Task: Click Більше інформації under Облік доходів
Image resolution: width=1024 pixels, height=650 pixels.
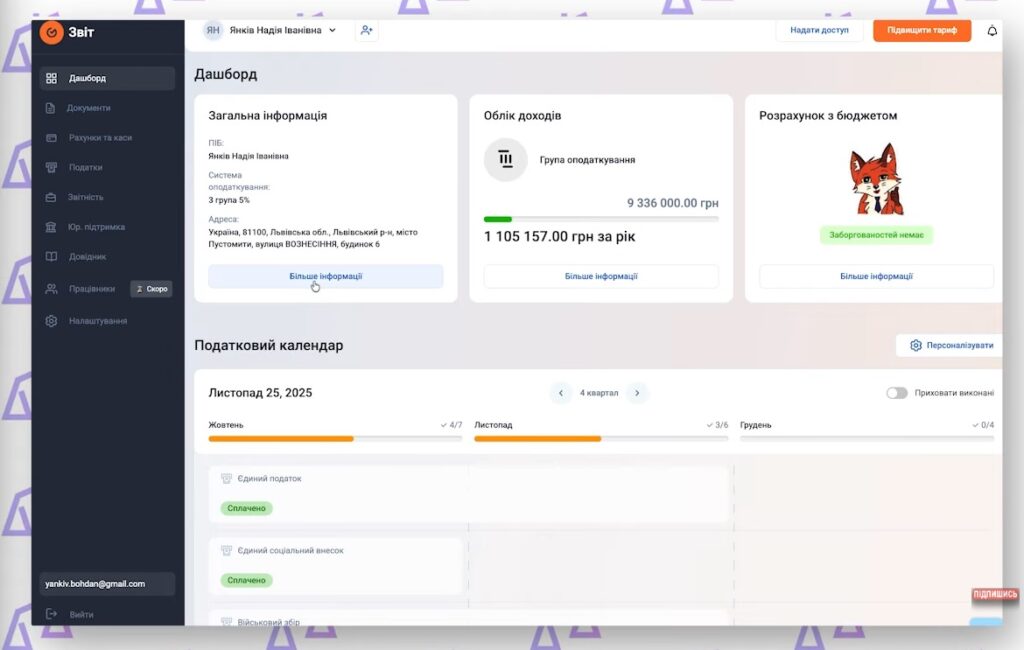Action: [601, 276]
